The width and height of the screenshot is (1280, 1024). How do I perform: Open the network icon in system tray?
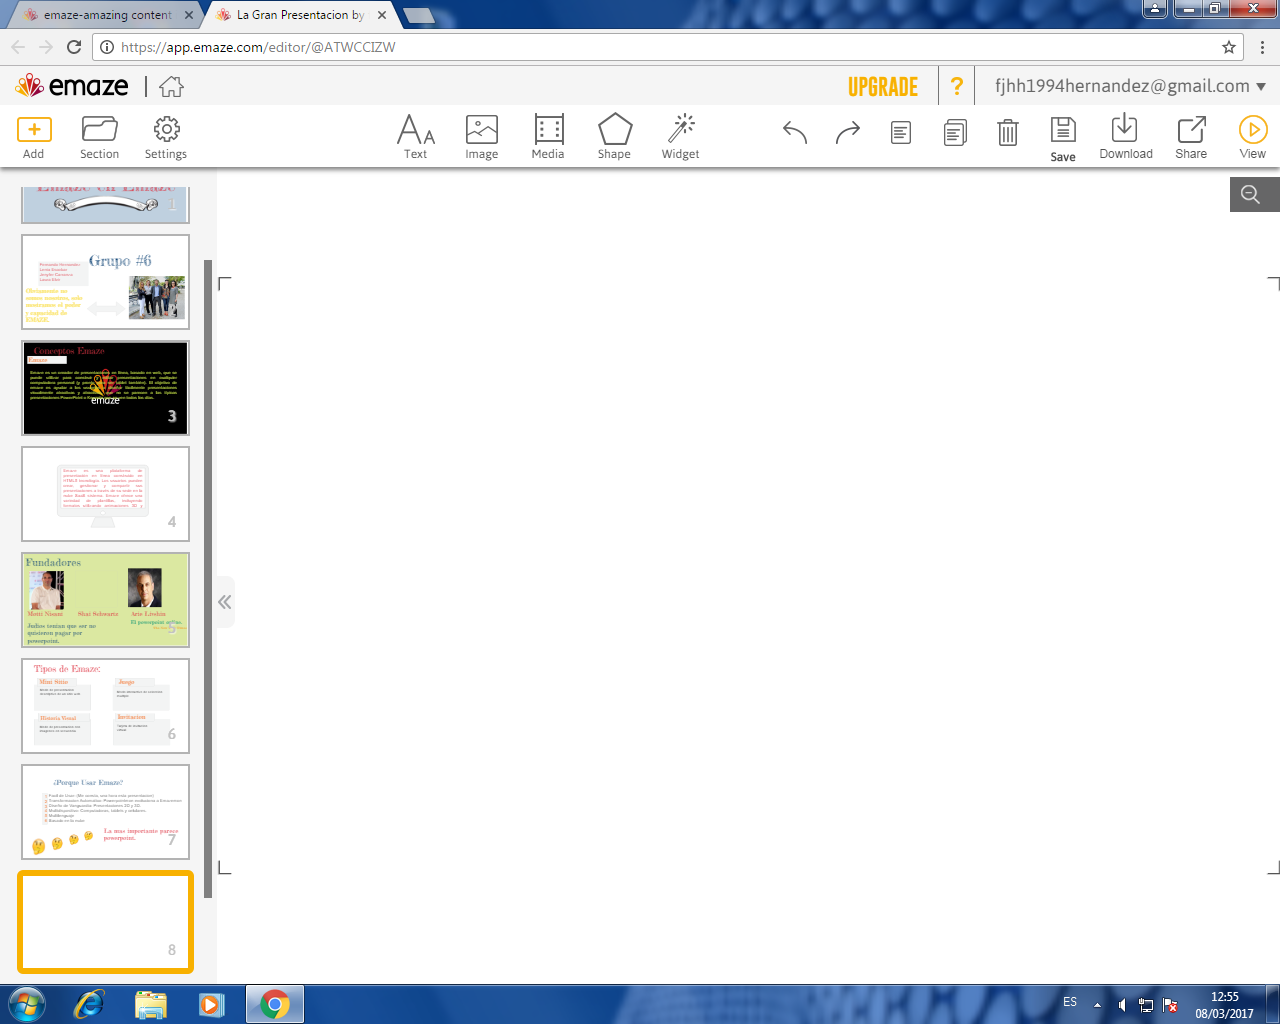coord(1146,1004)
